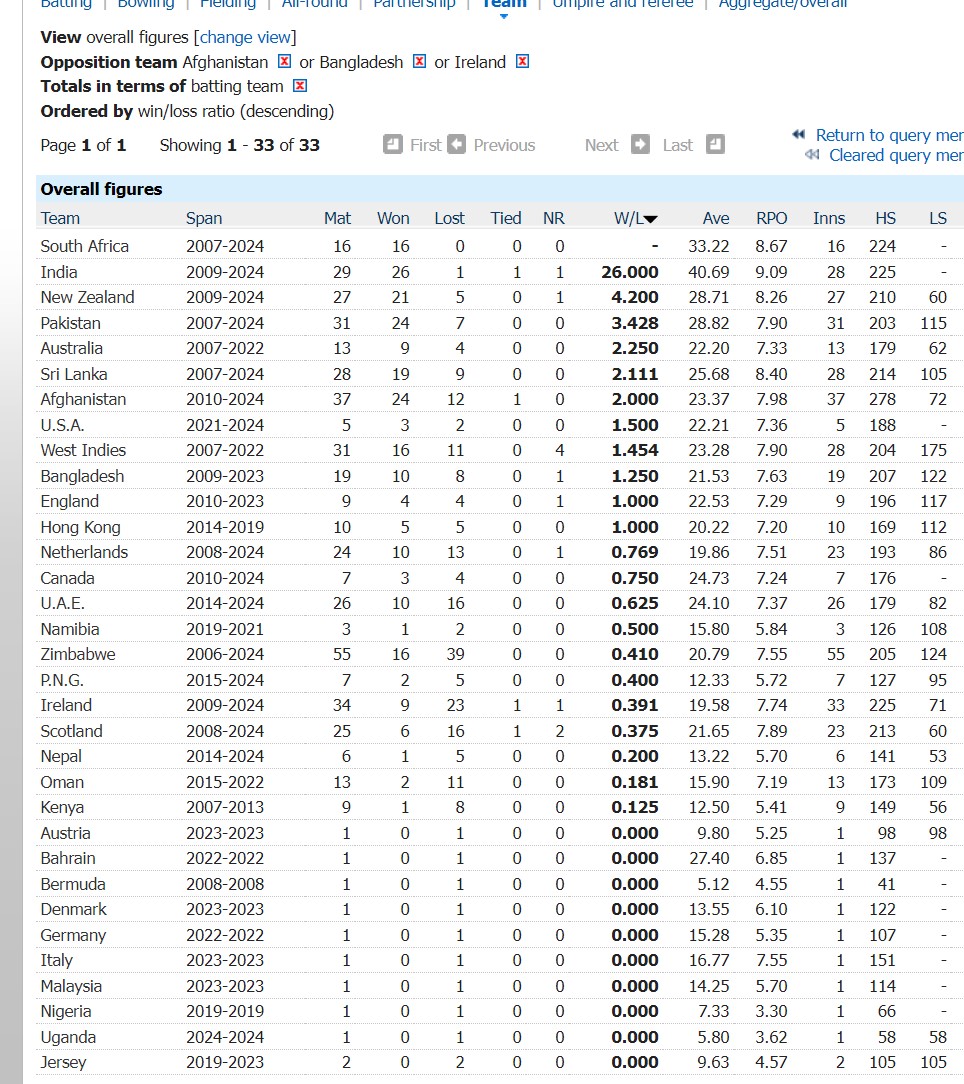
Task: Select the Zimbabwe team name
Action: tap(78, 654)
